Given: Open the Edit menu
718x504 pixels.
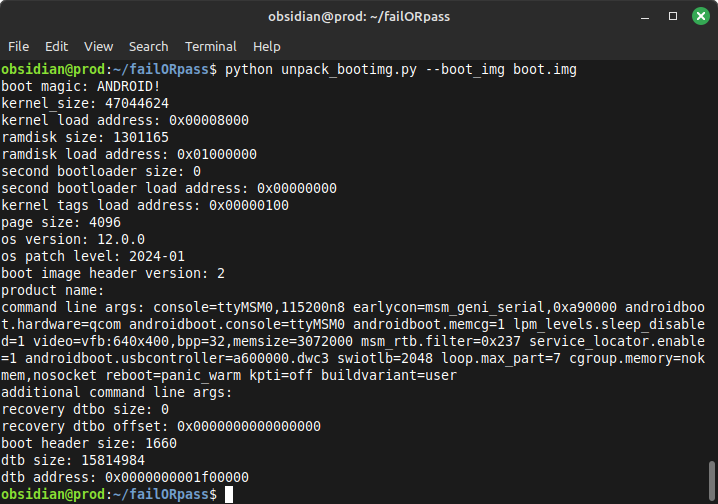Looking at the screenshot, I should pyautogui.click(x=56, y=46).
